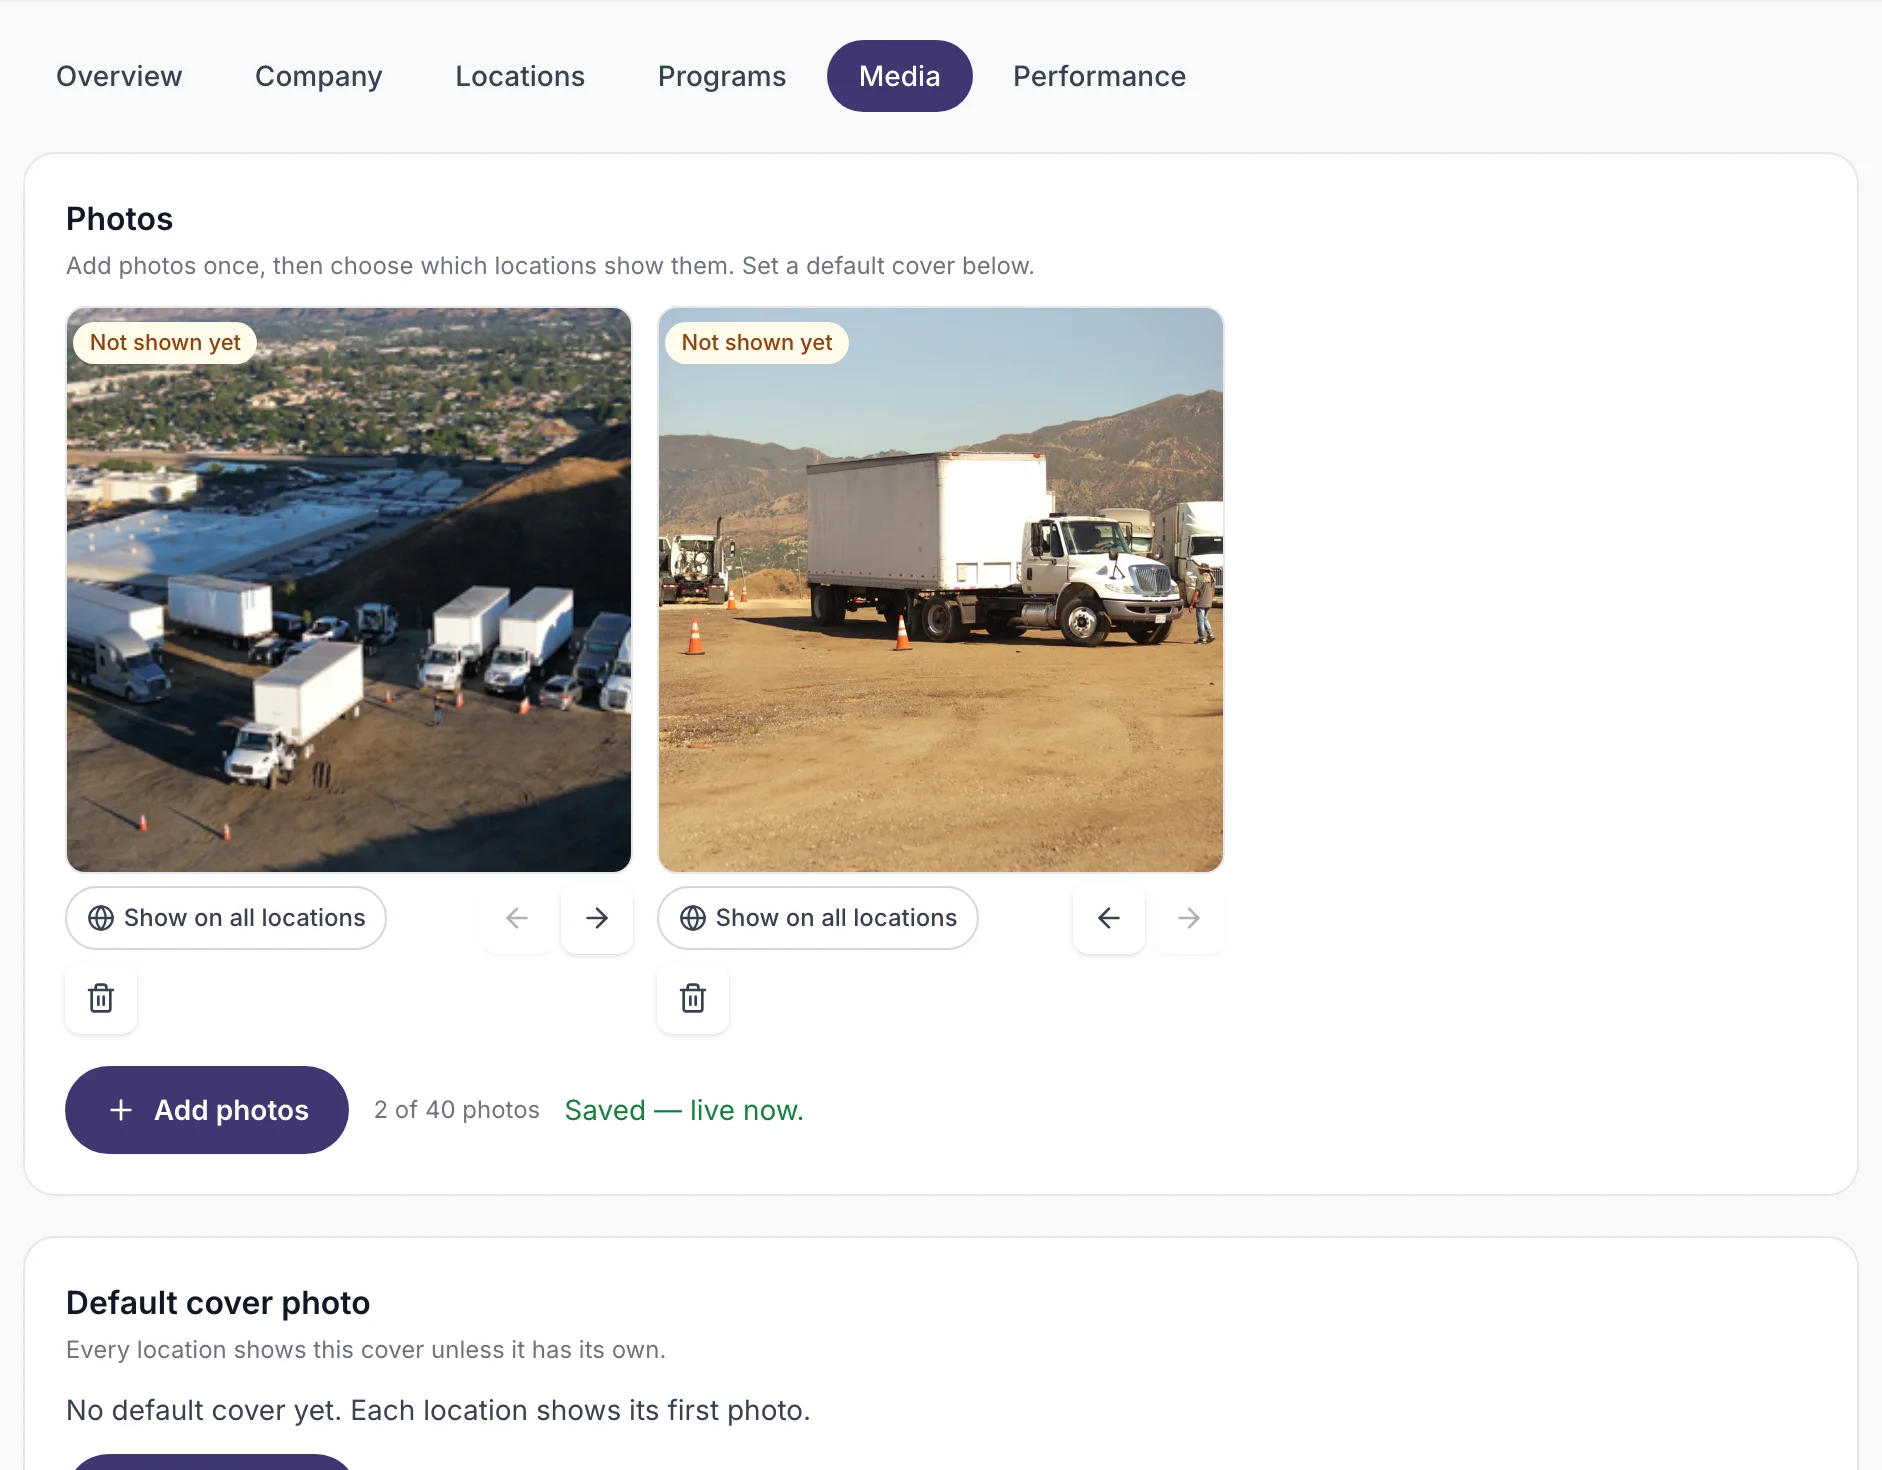Move aerial photo right with arrow

pyautogui.click(x=597, y=918)
